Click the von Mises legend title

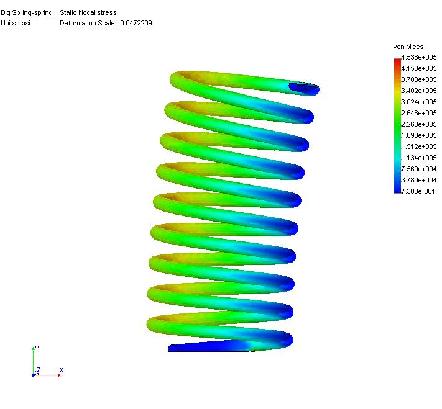408,47
